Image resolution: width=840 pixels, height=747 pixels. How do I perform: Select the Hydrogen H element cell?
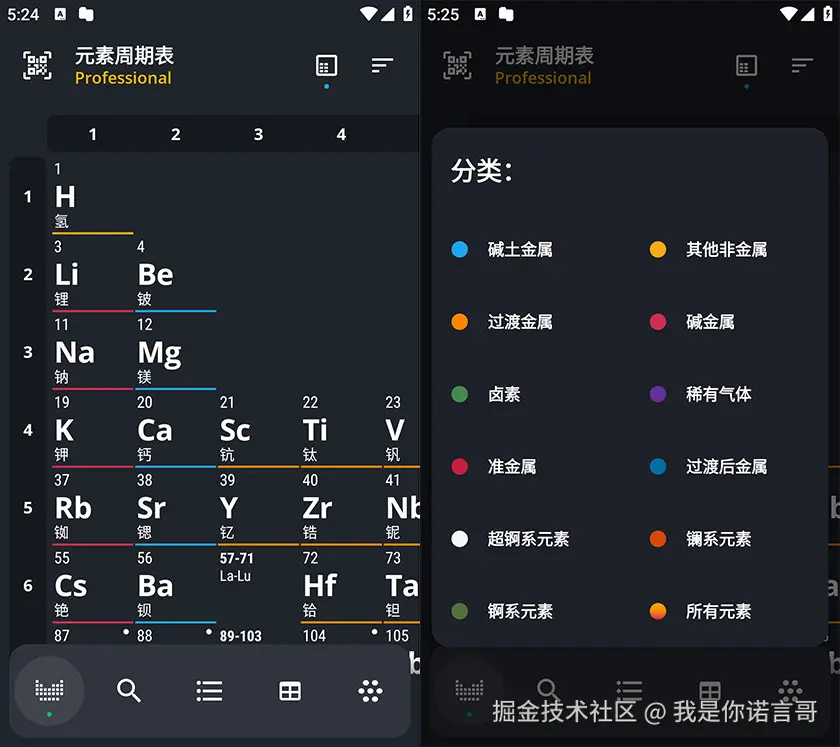tap(93, 197)
